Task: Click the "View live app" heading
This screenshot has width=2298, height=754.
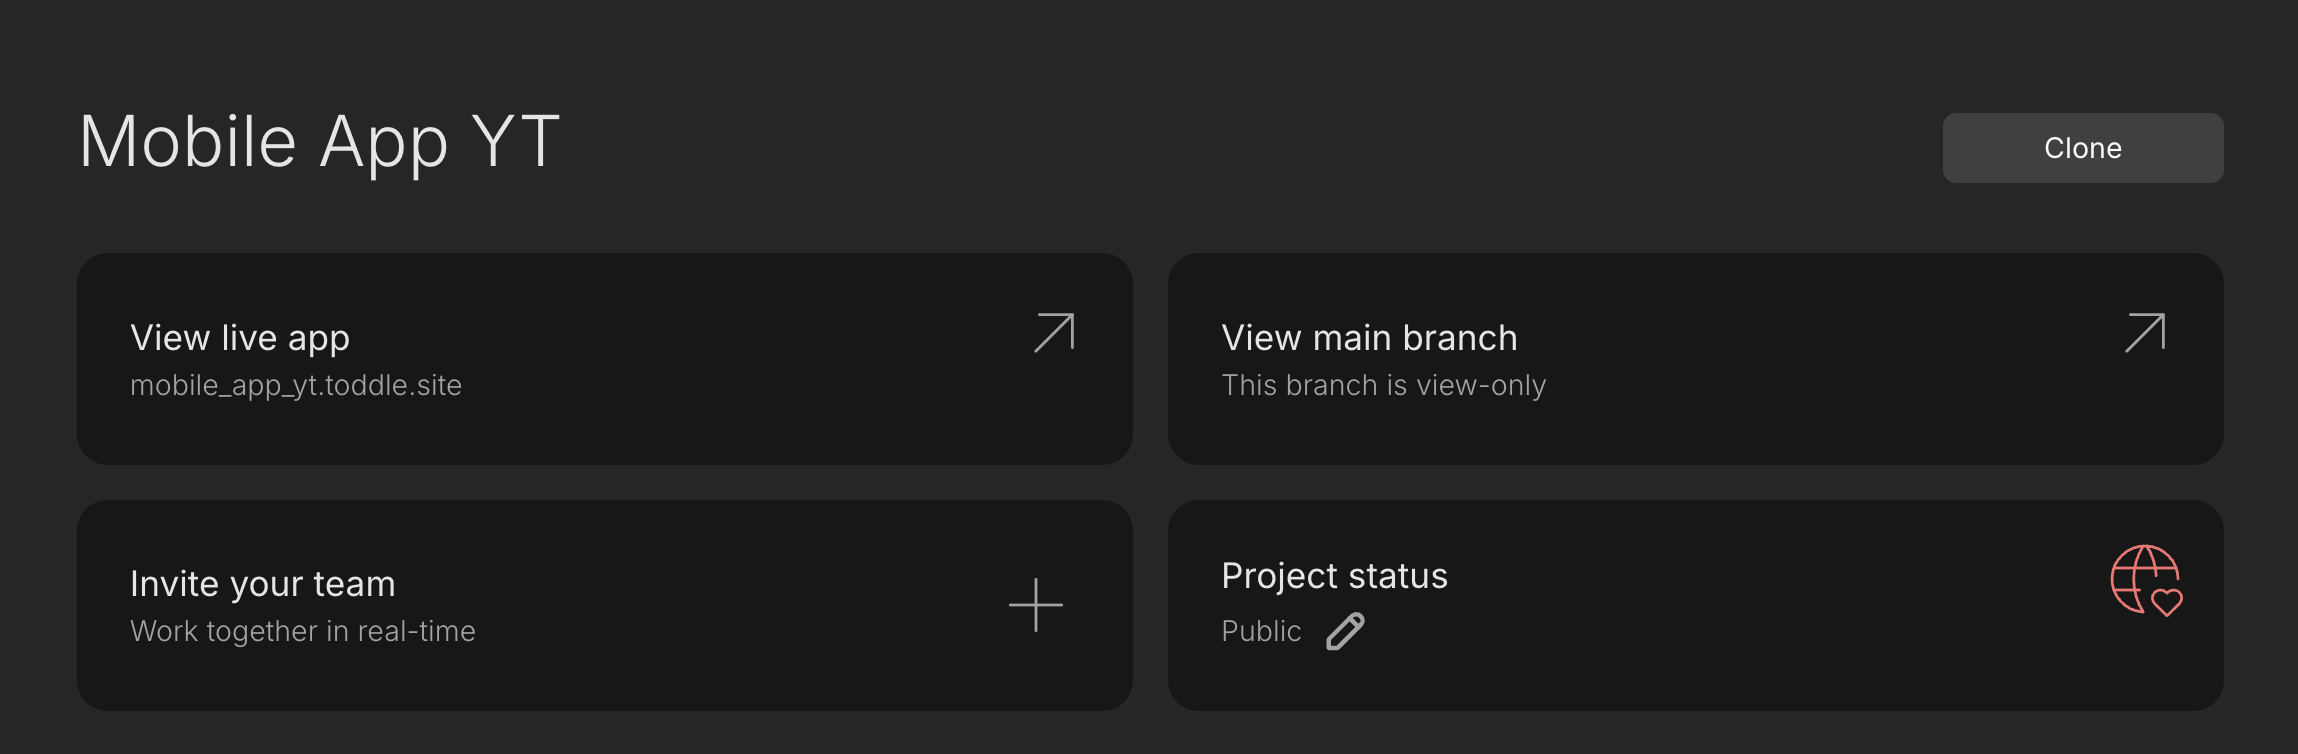Action: (240, 338)
